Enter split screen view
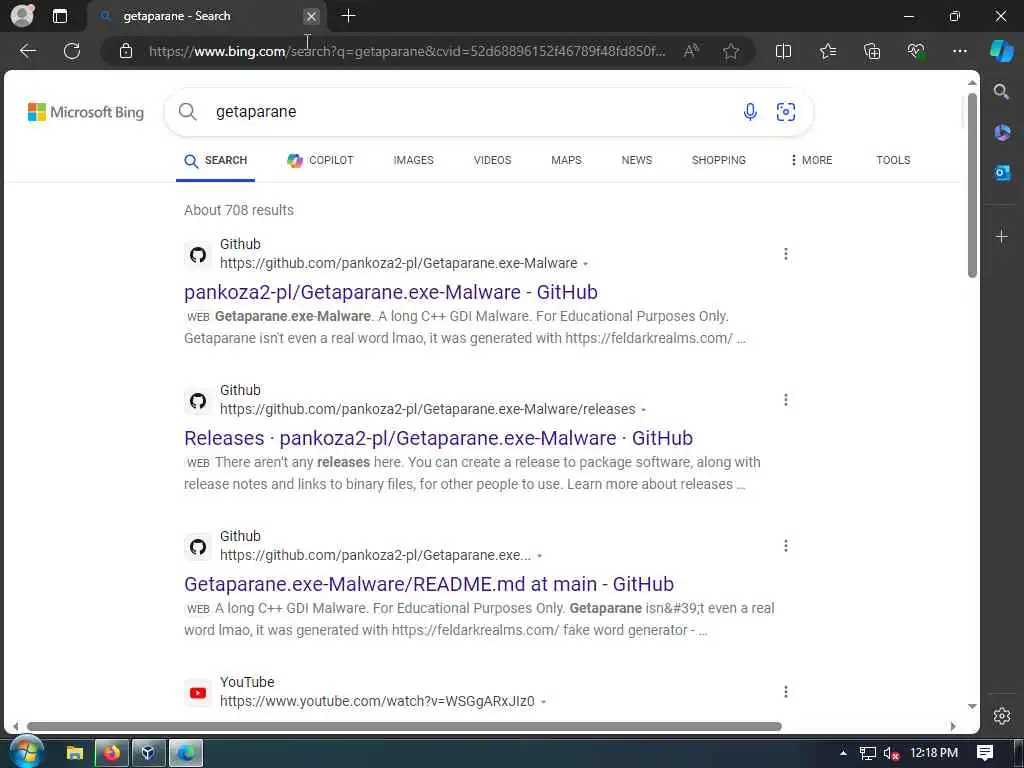1024x768 pixels. [783, 51]
